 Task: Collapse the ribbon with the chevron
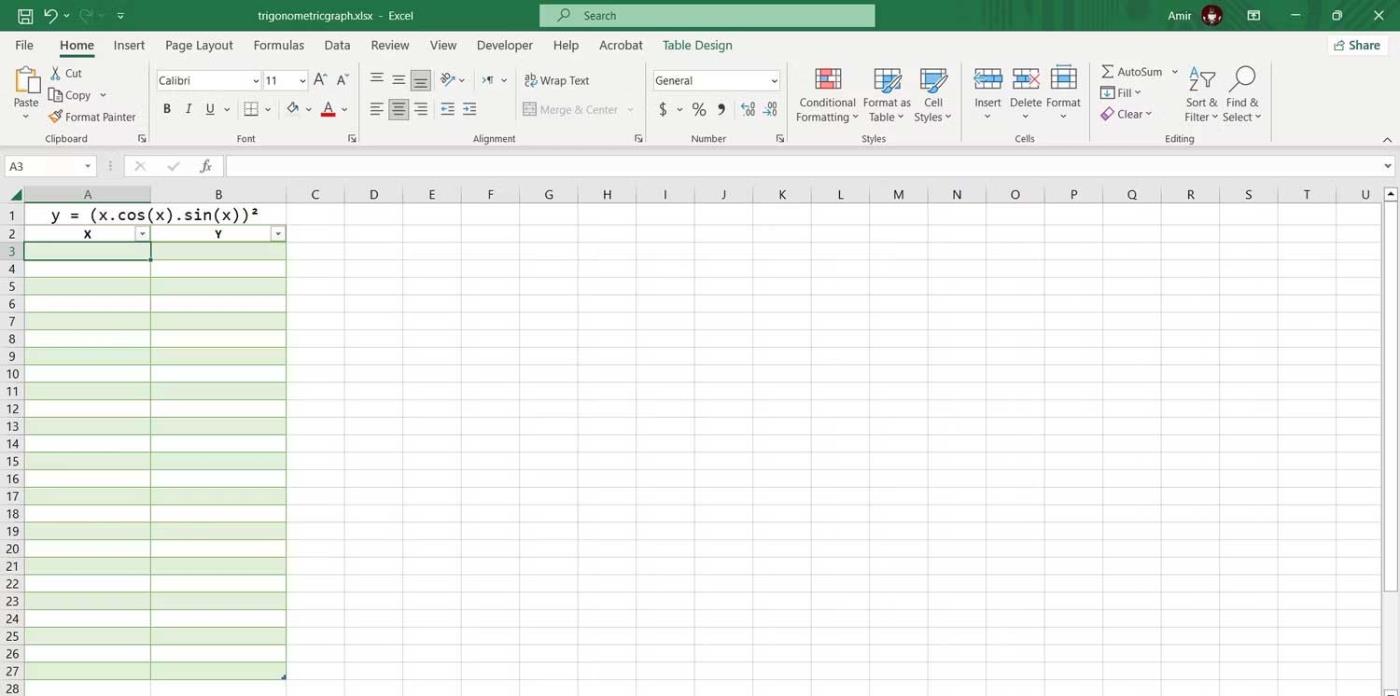tap(1387, 140)
